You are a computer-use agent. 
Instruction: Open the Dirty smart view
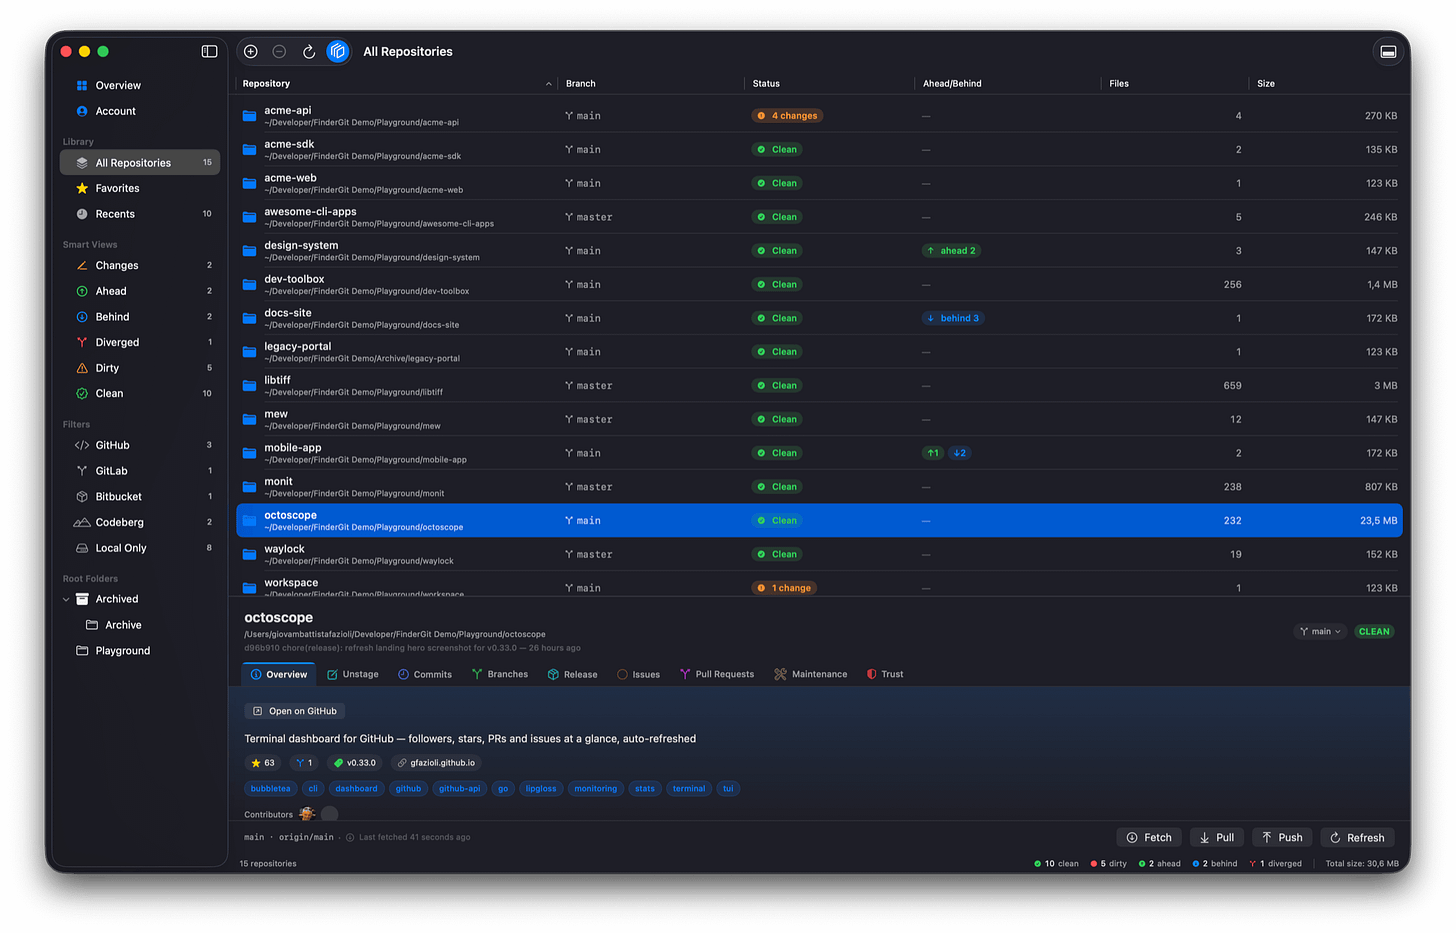click(x=139, y=368)
